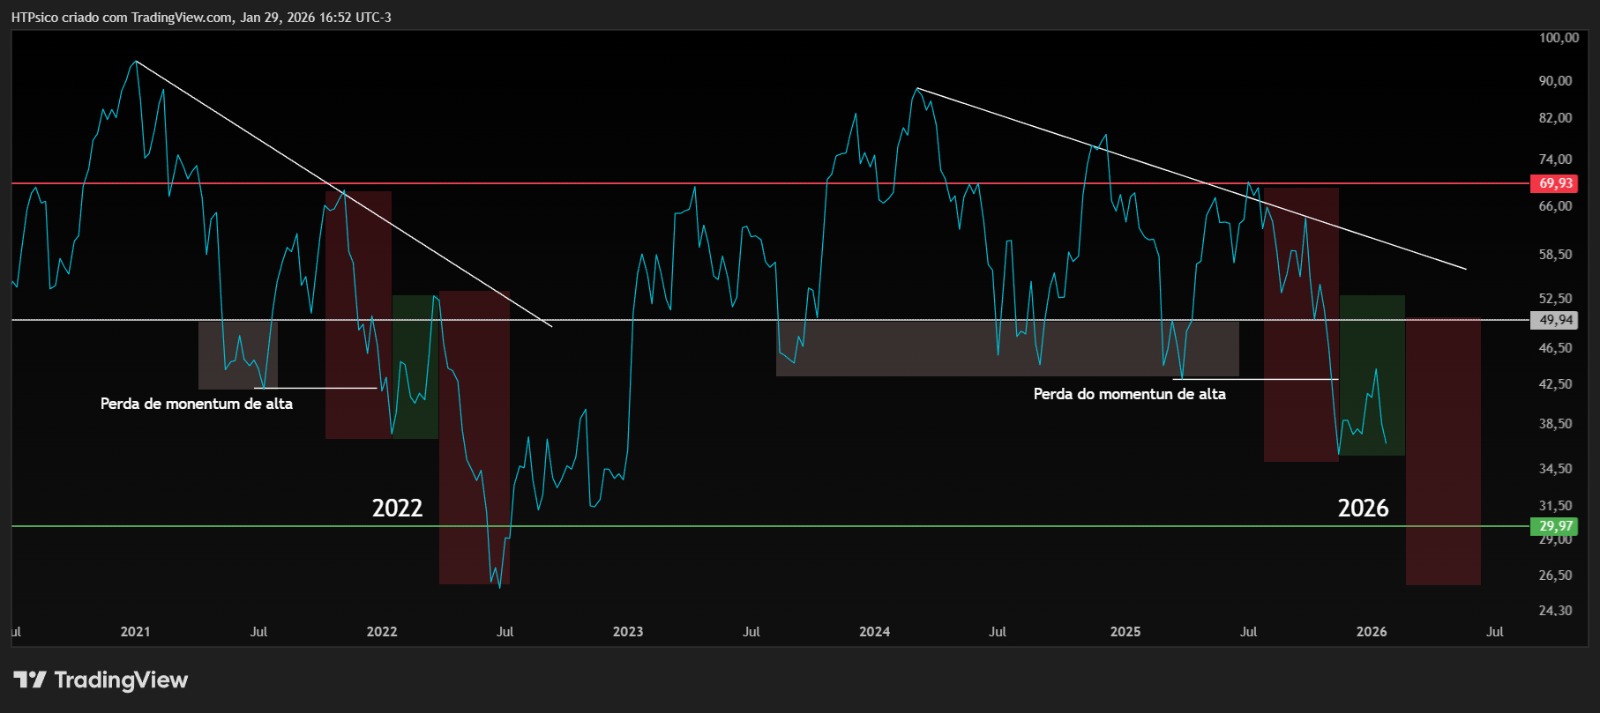The height and width of the screenshot is (713, 1600).
Task: Click the 100,00 price axis value
Action: coord(1558,38)
